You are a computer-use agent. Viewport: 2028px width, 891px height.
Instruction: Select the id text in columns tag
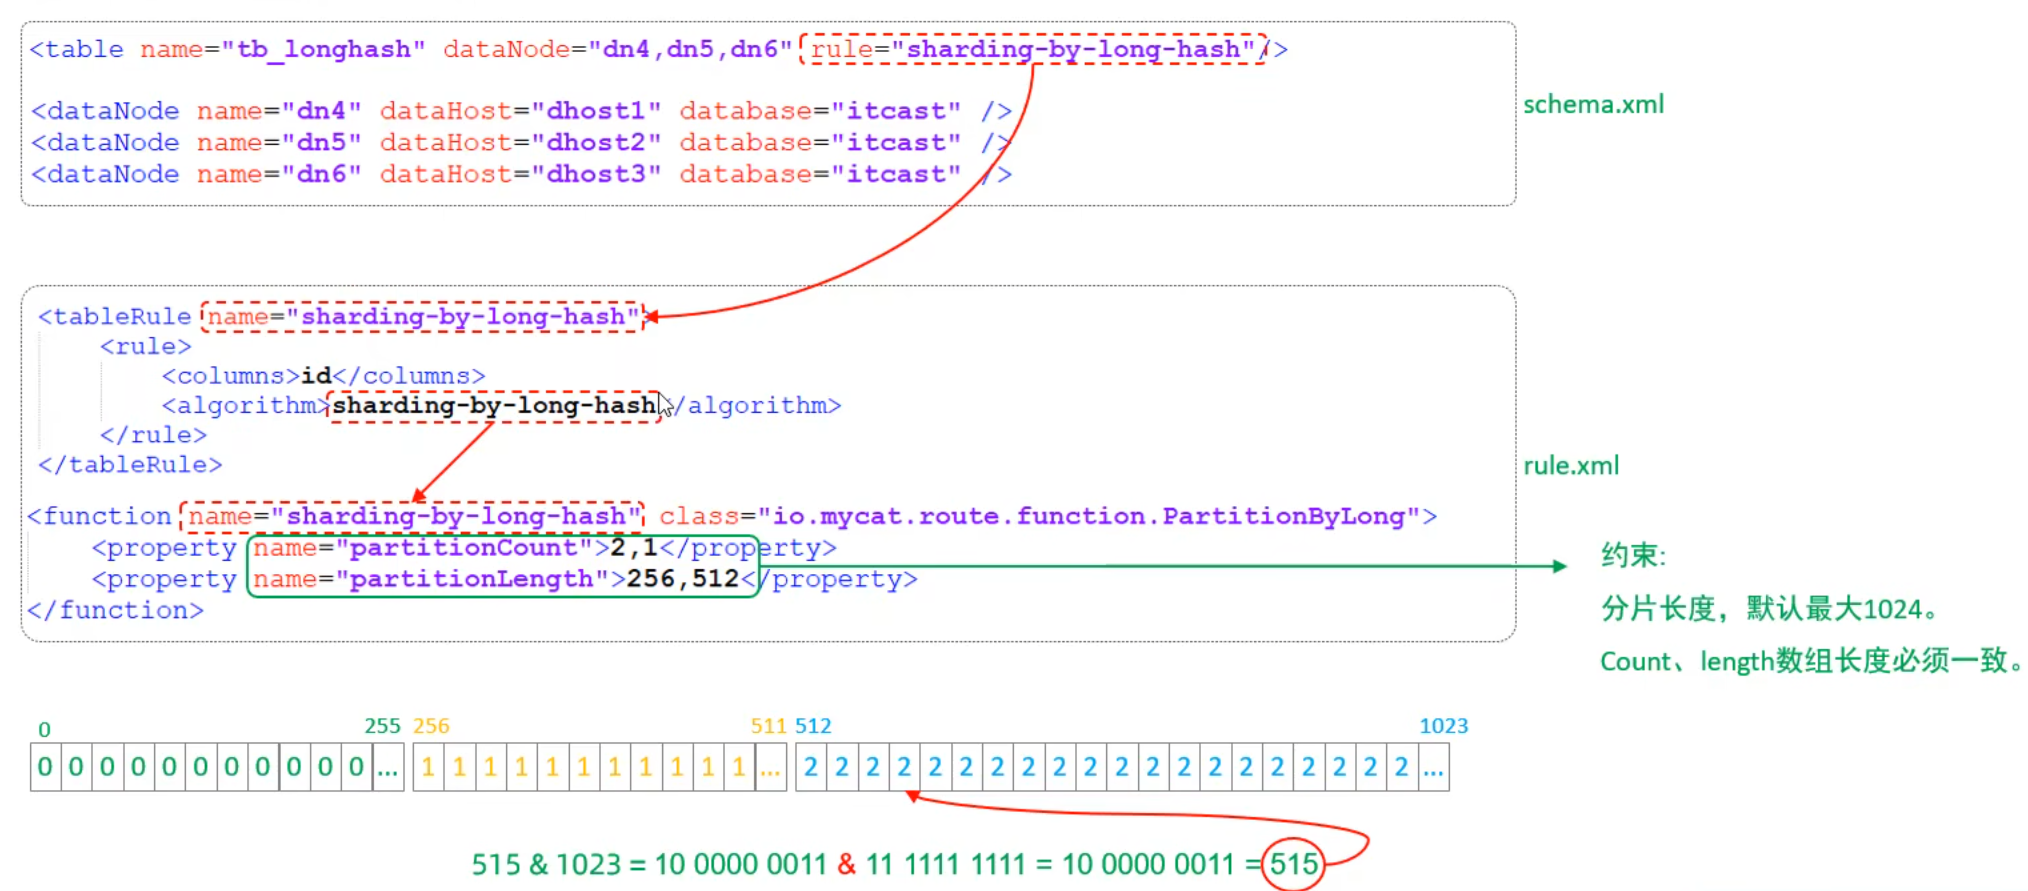click(316, 376)
